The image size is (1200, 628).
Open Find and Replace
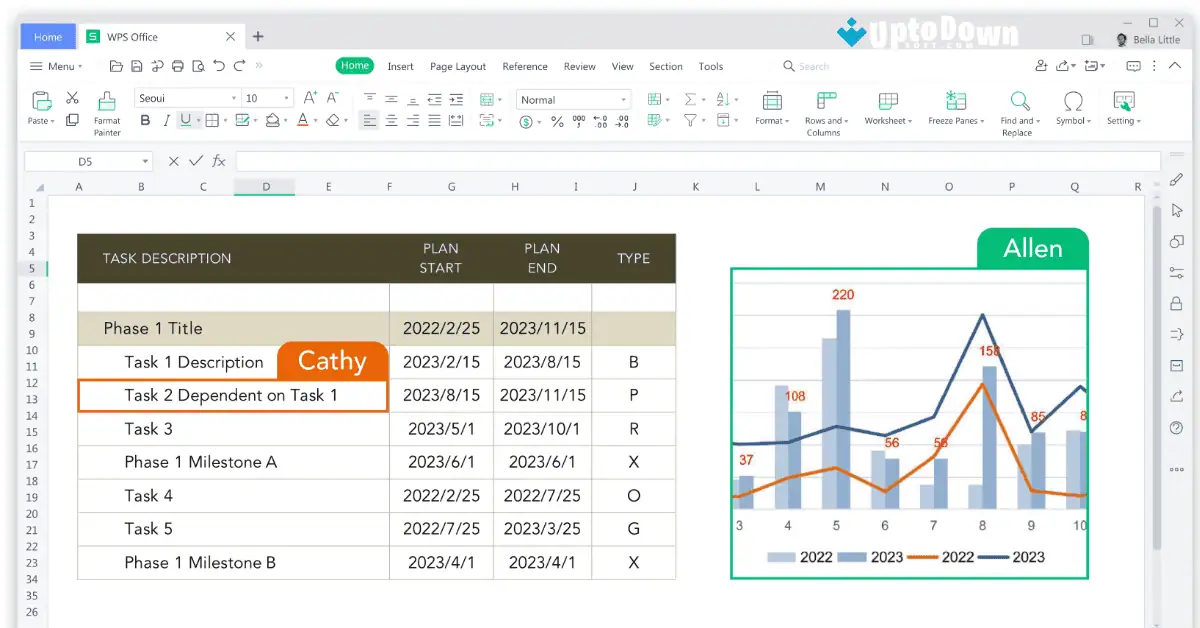point(1019,110)
